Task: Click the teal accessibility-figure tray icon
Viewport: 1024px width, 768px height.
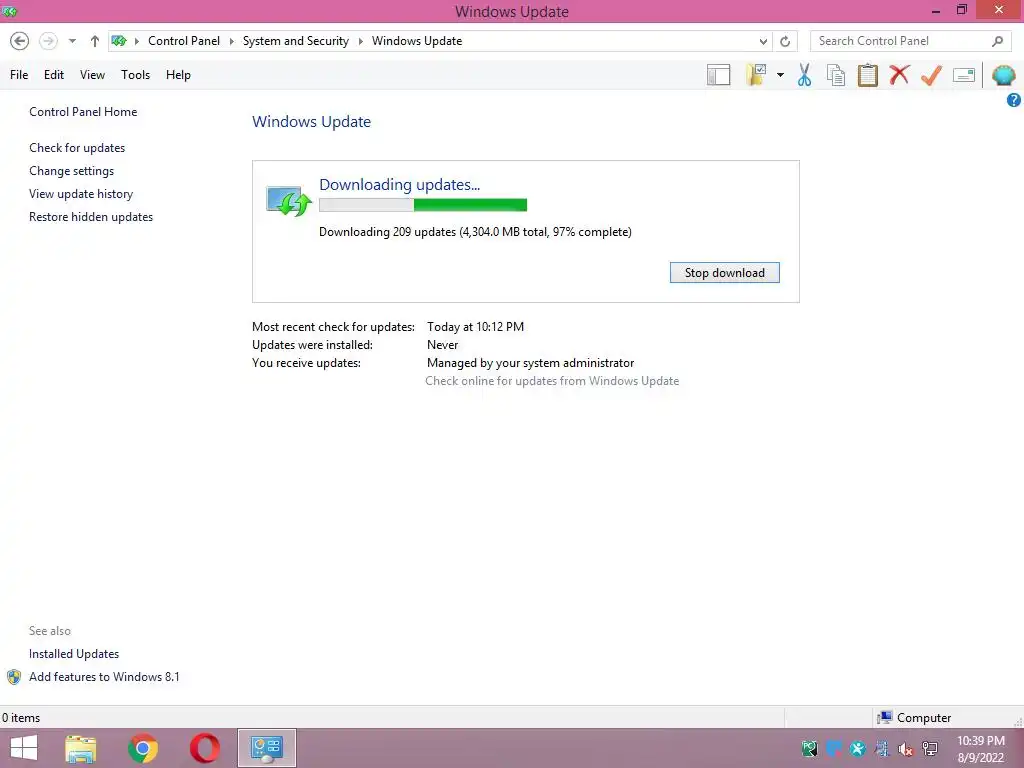Action: (857, 748)
